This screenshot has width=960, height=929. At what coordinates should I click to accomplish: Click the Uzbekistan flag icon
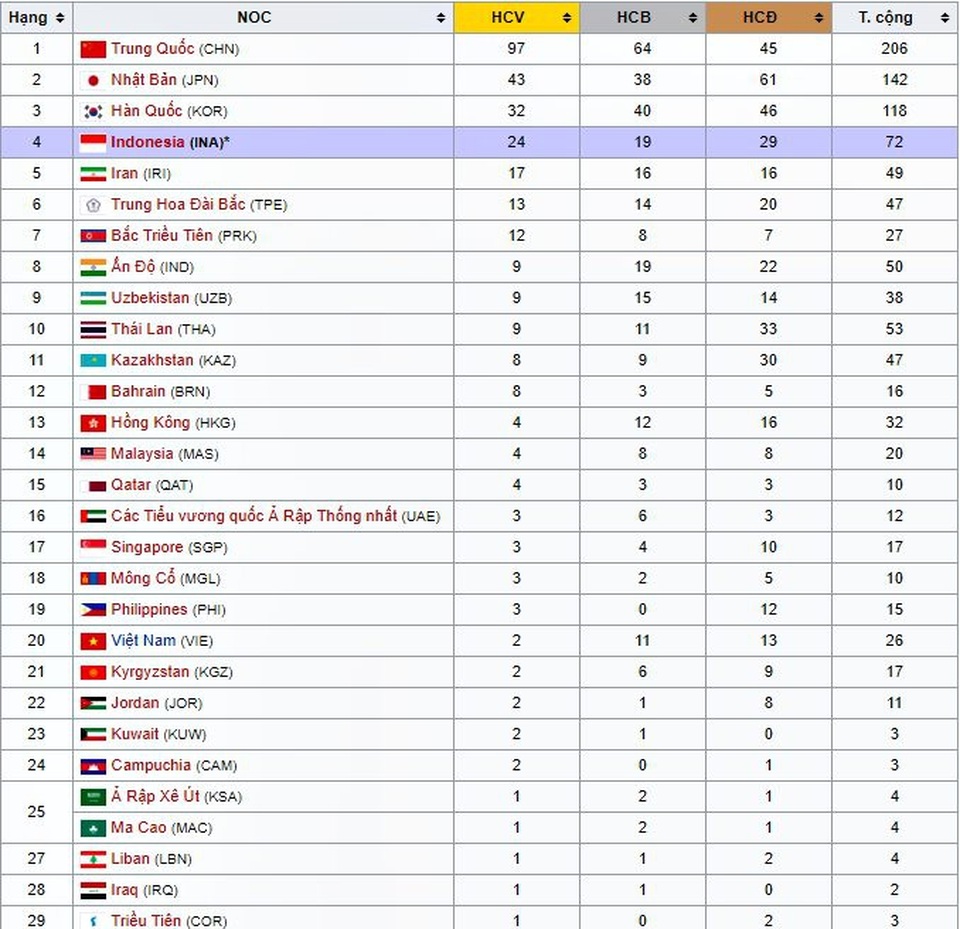pyautogui.click(x=93, y=298)
